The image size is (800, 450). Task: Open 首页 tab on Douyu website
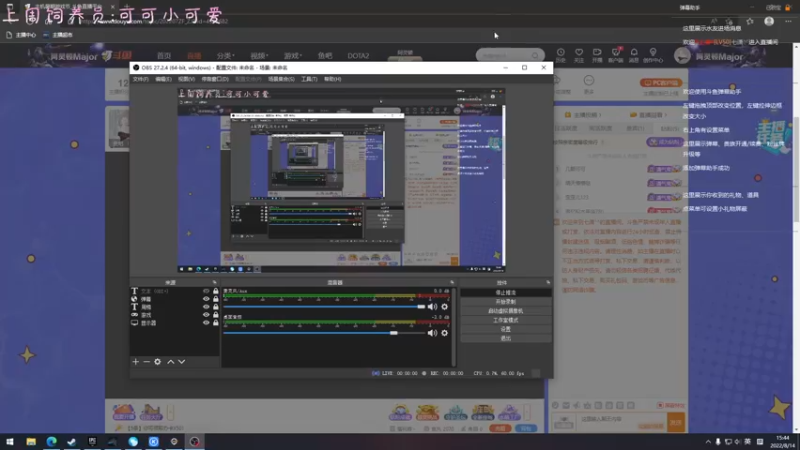[x=164, y=56]
